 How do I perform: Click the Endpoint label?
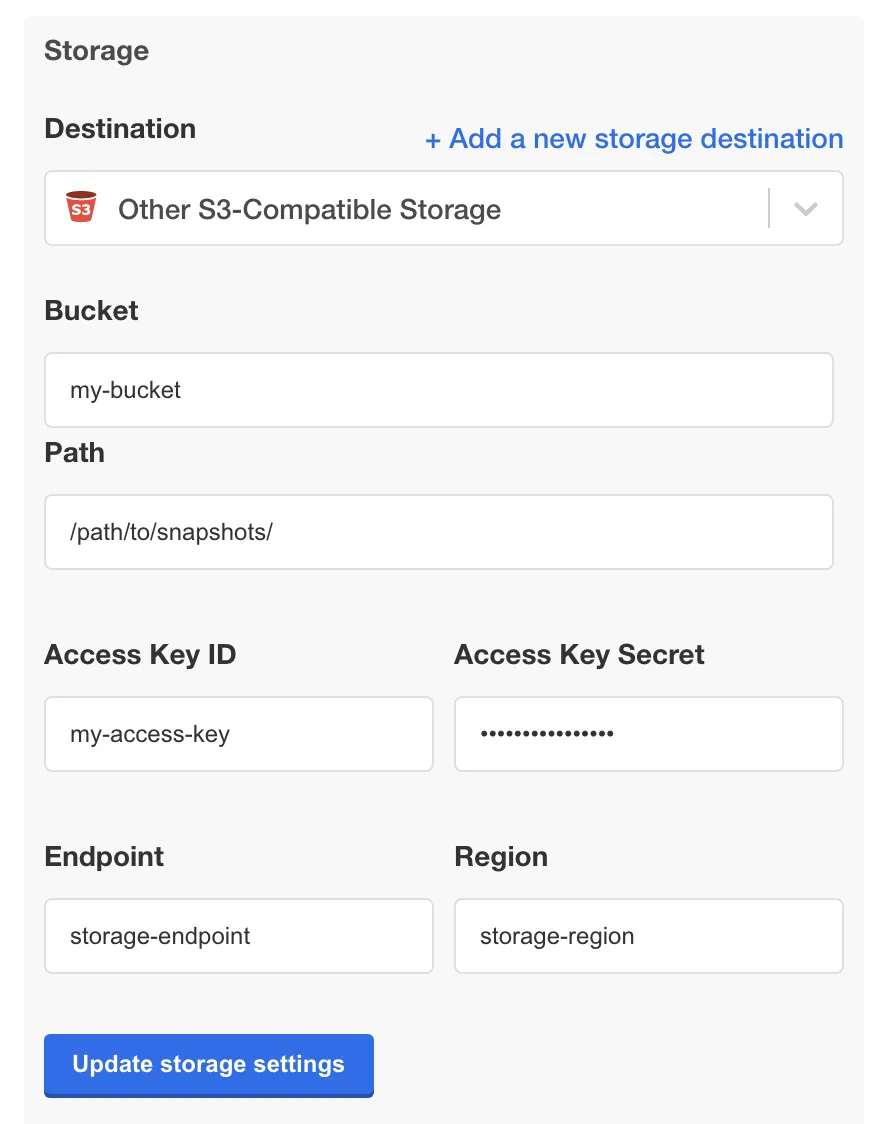click(104, 857)
